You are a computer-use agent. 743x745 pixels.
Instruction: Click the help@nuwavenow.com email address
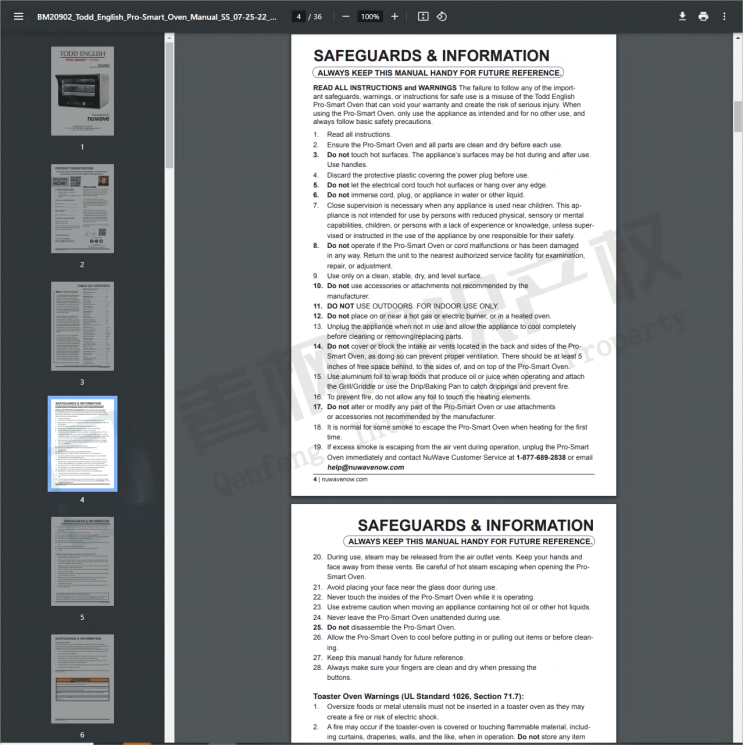pos(365,468)
